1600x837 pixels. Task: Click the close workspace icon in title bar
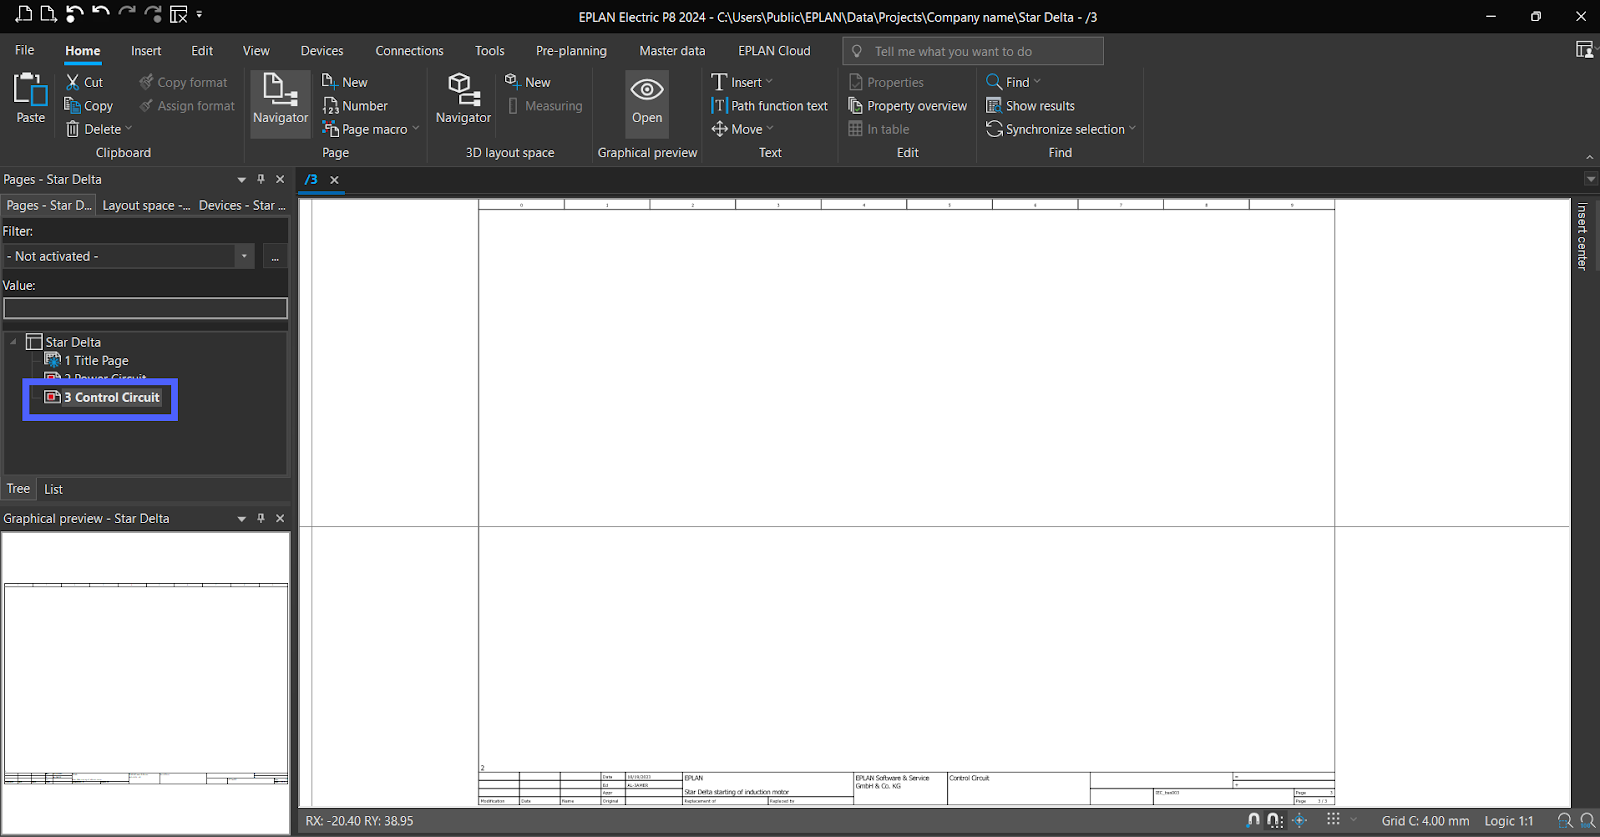coord(179,14)
